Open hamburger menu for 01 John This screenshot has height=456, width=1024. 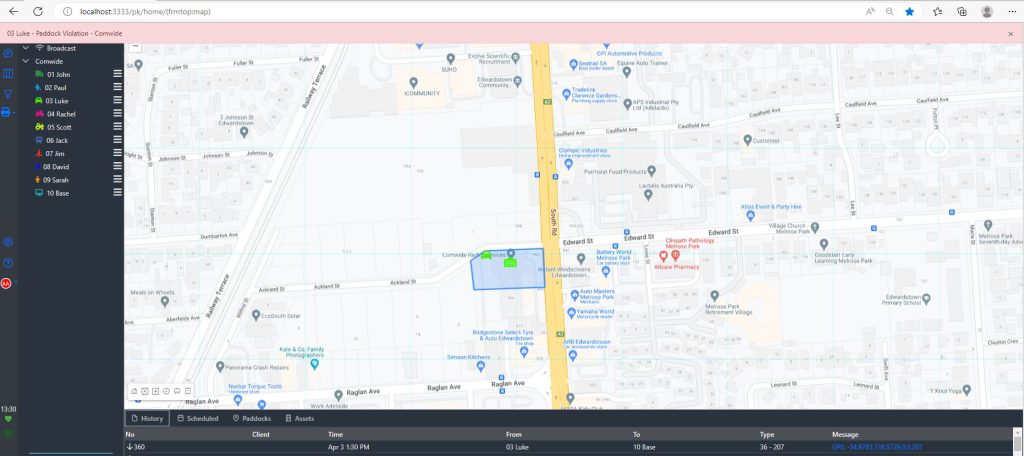click(117, 74)
